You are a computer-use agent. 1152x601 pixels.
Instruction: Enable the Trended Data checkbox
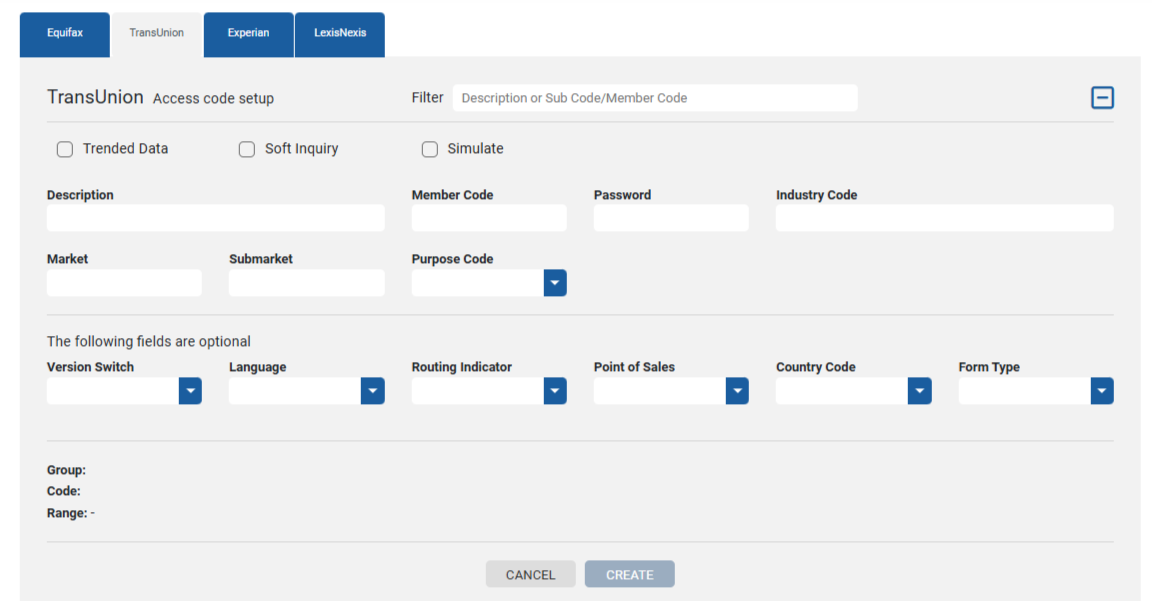tap(65, 149)
